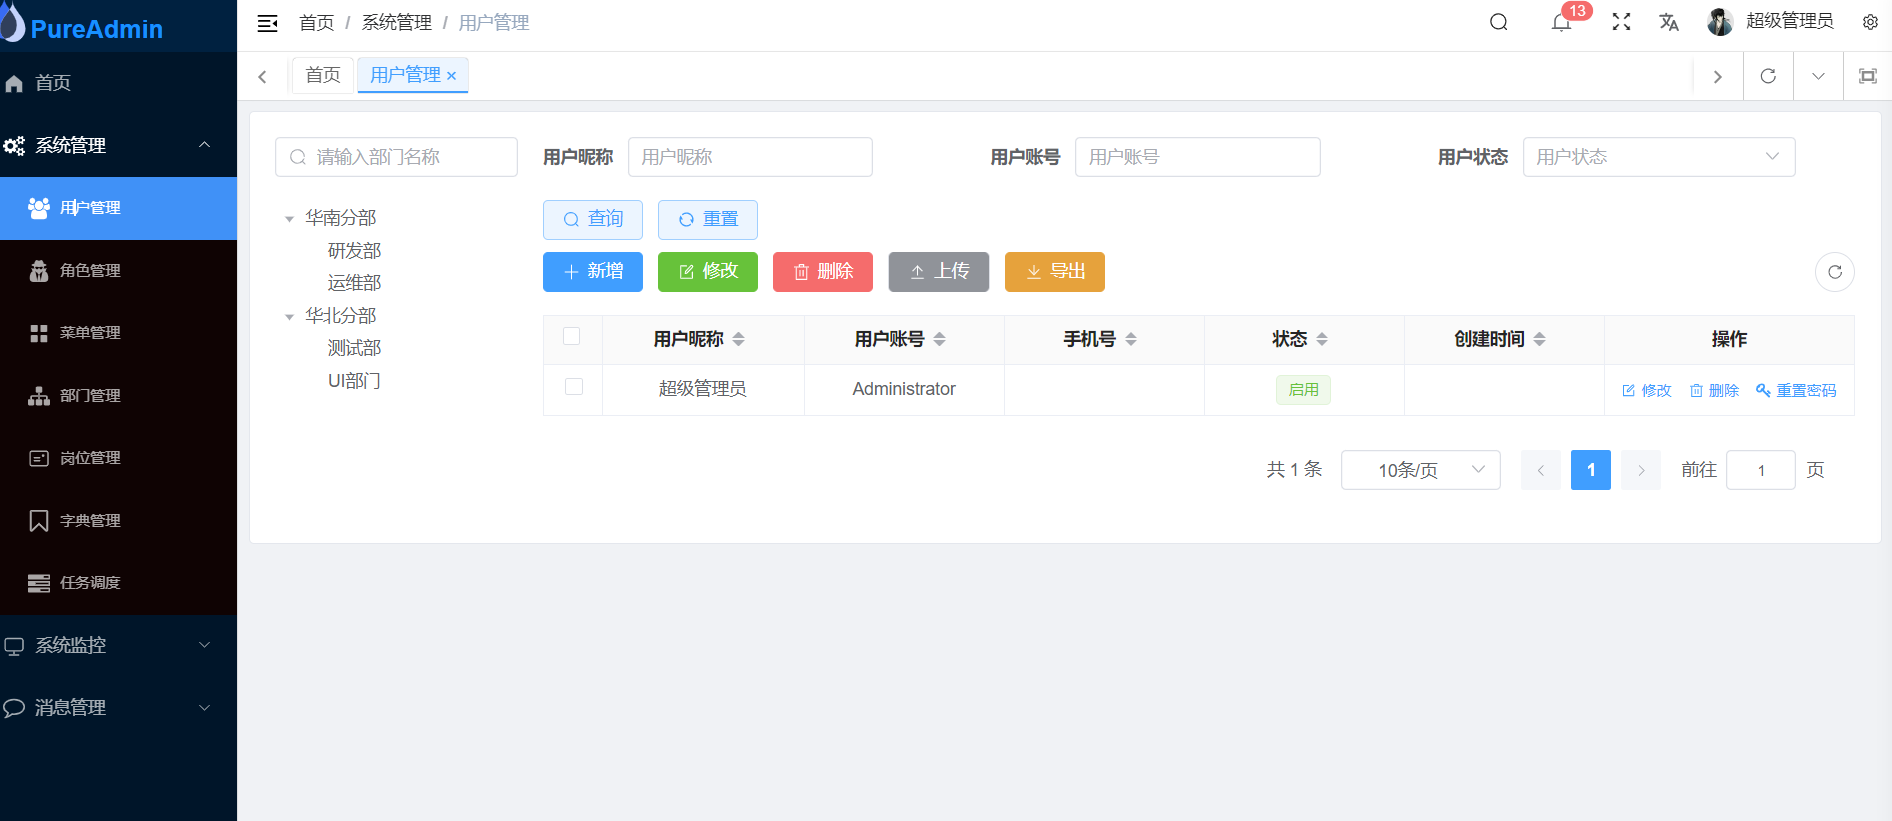Switch to the 首页 tab
The width and height of the screenshot is (1892, 821).
point(323,75)
